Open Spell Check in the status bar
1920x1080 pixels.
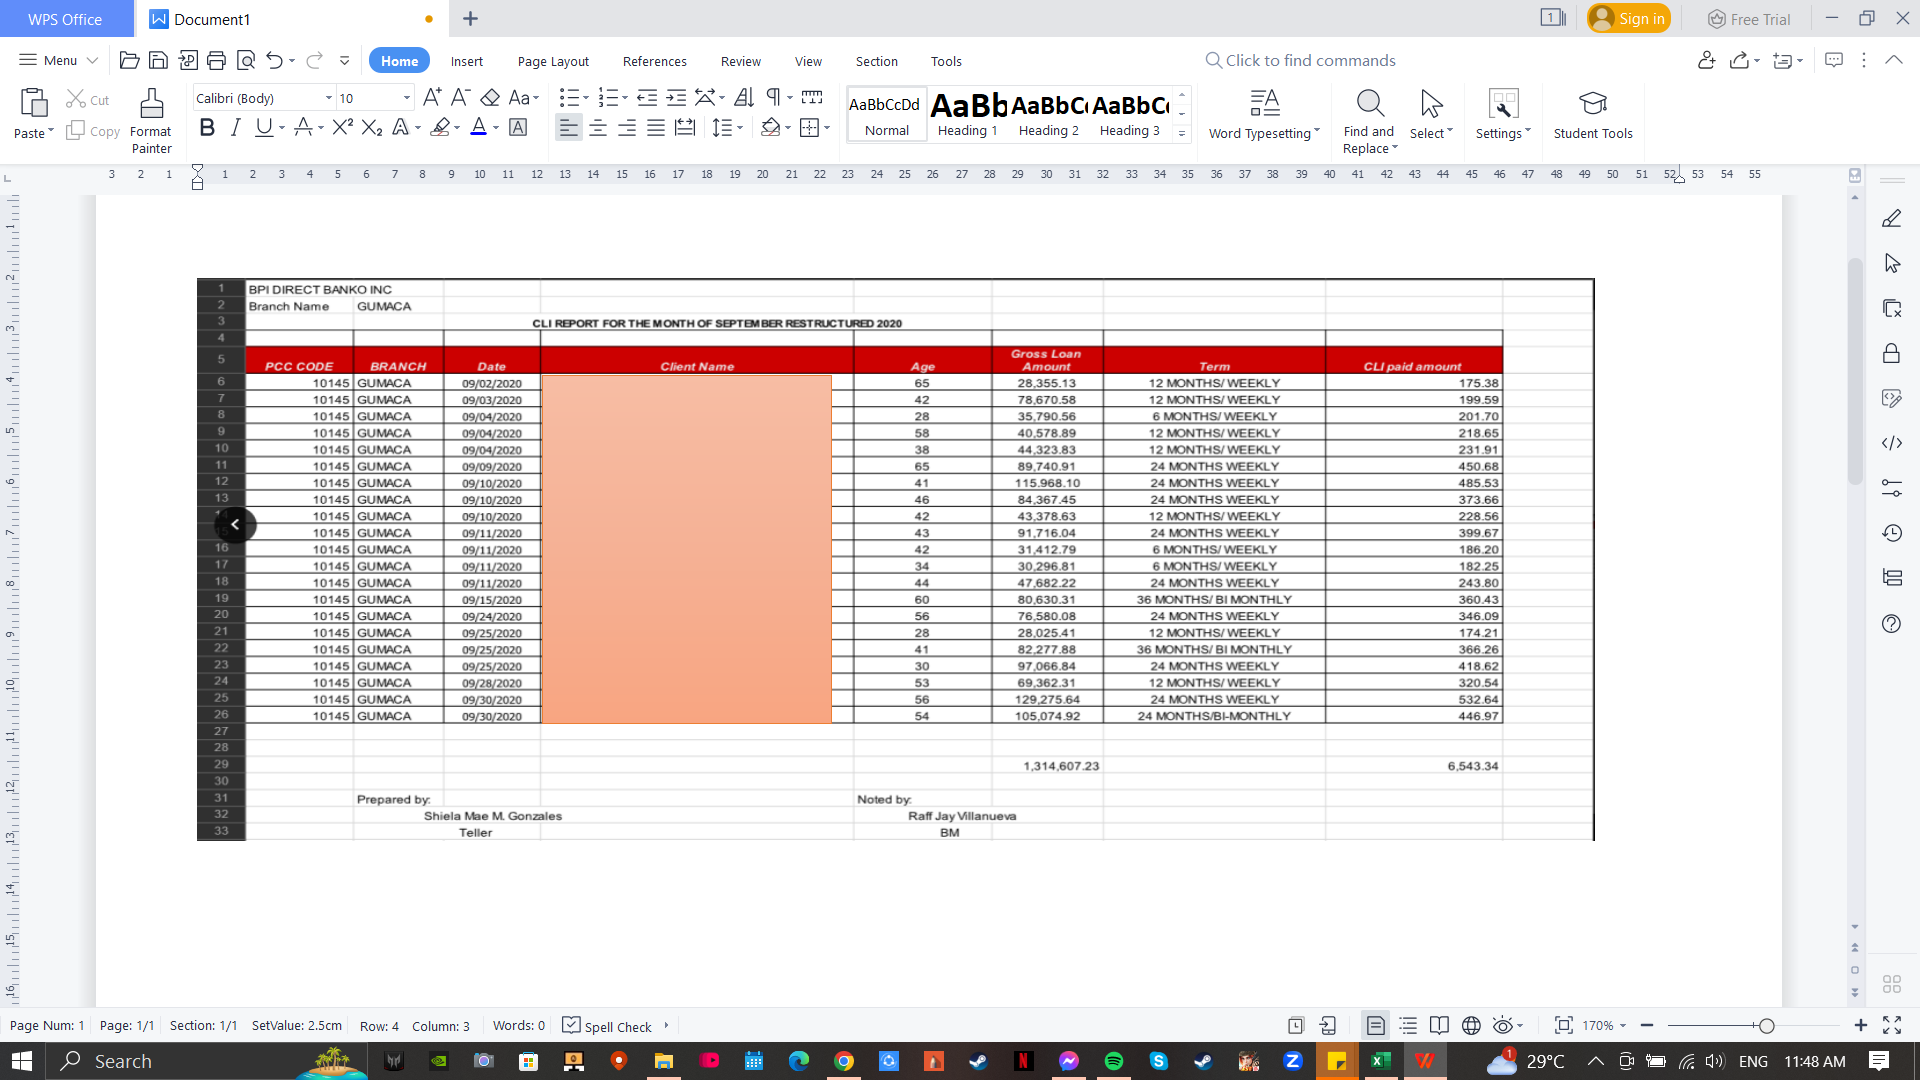pyautogui.click(x=607, y=1026)
